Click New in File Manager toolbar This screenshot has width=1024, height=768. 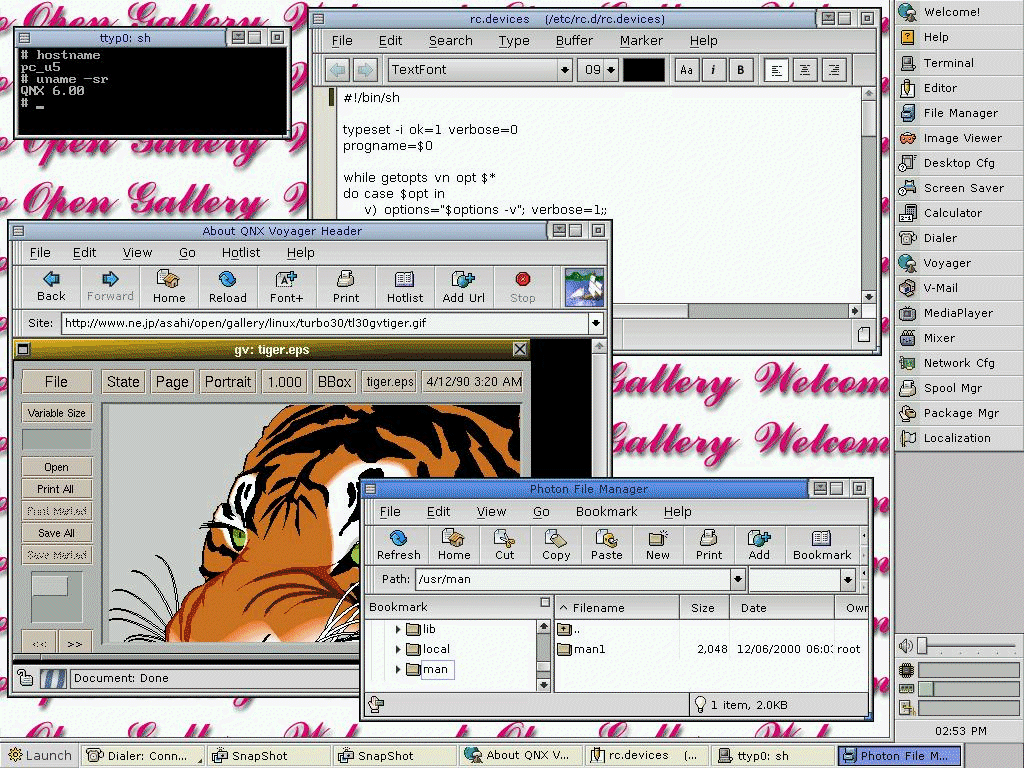(x=658, y=545)
